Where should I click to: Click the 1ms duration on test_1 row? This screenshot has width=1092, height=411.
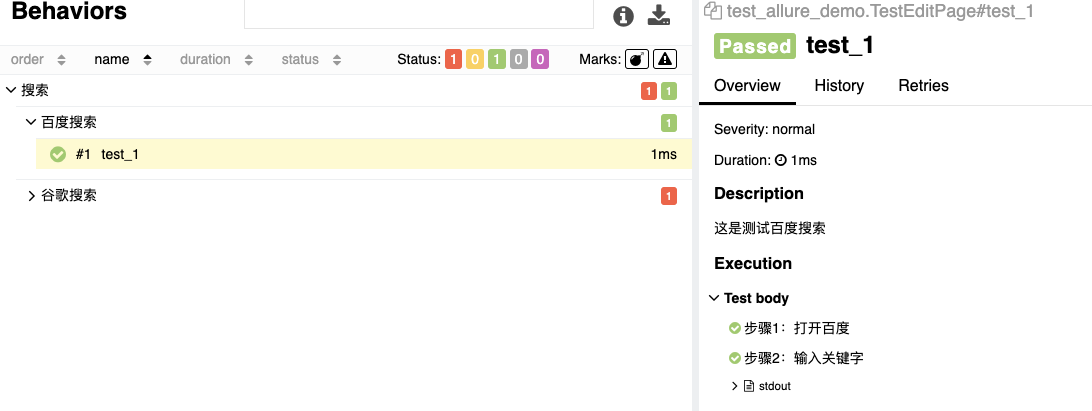coord(664,154)
